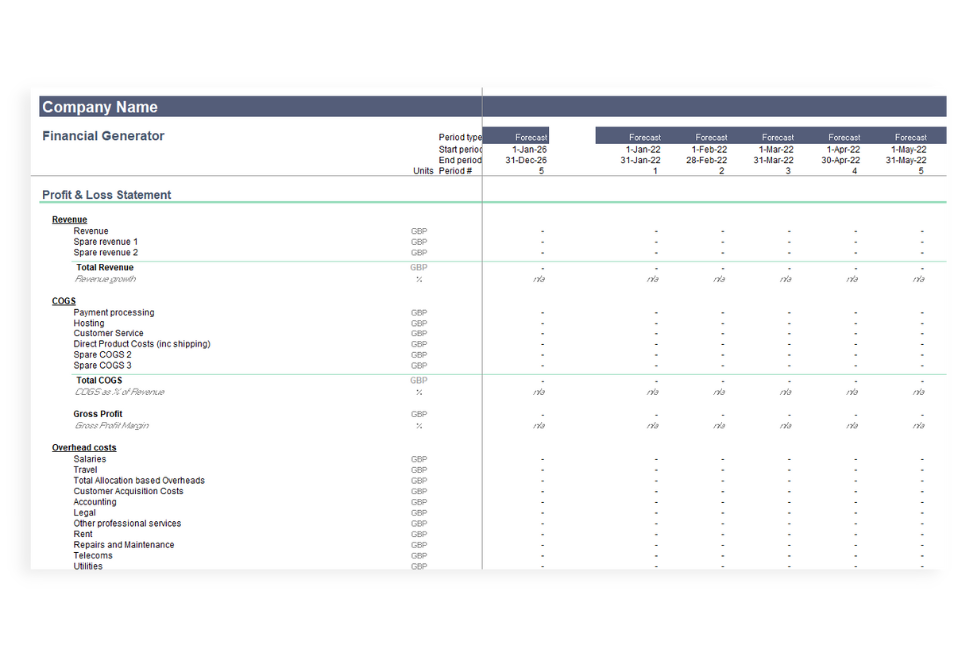Select the Repairs and Maintenance label
This screenshot has width=957, height=665.
(x=124, y=545)
